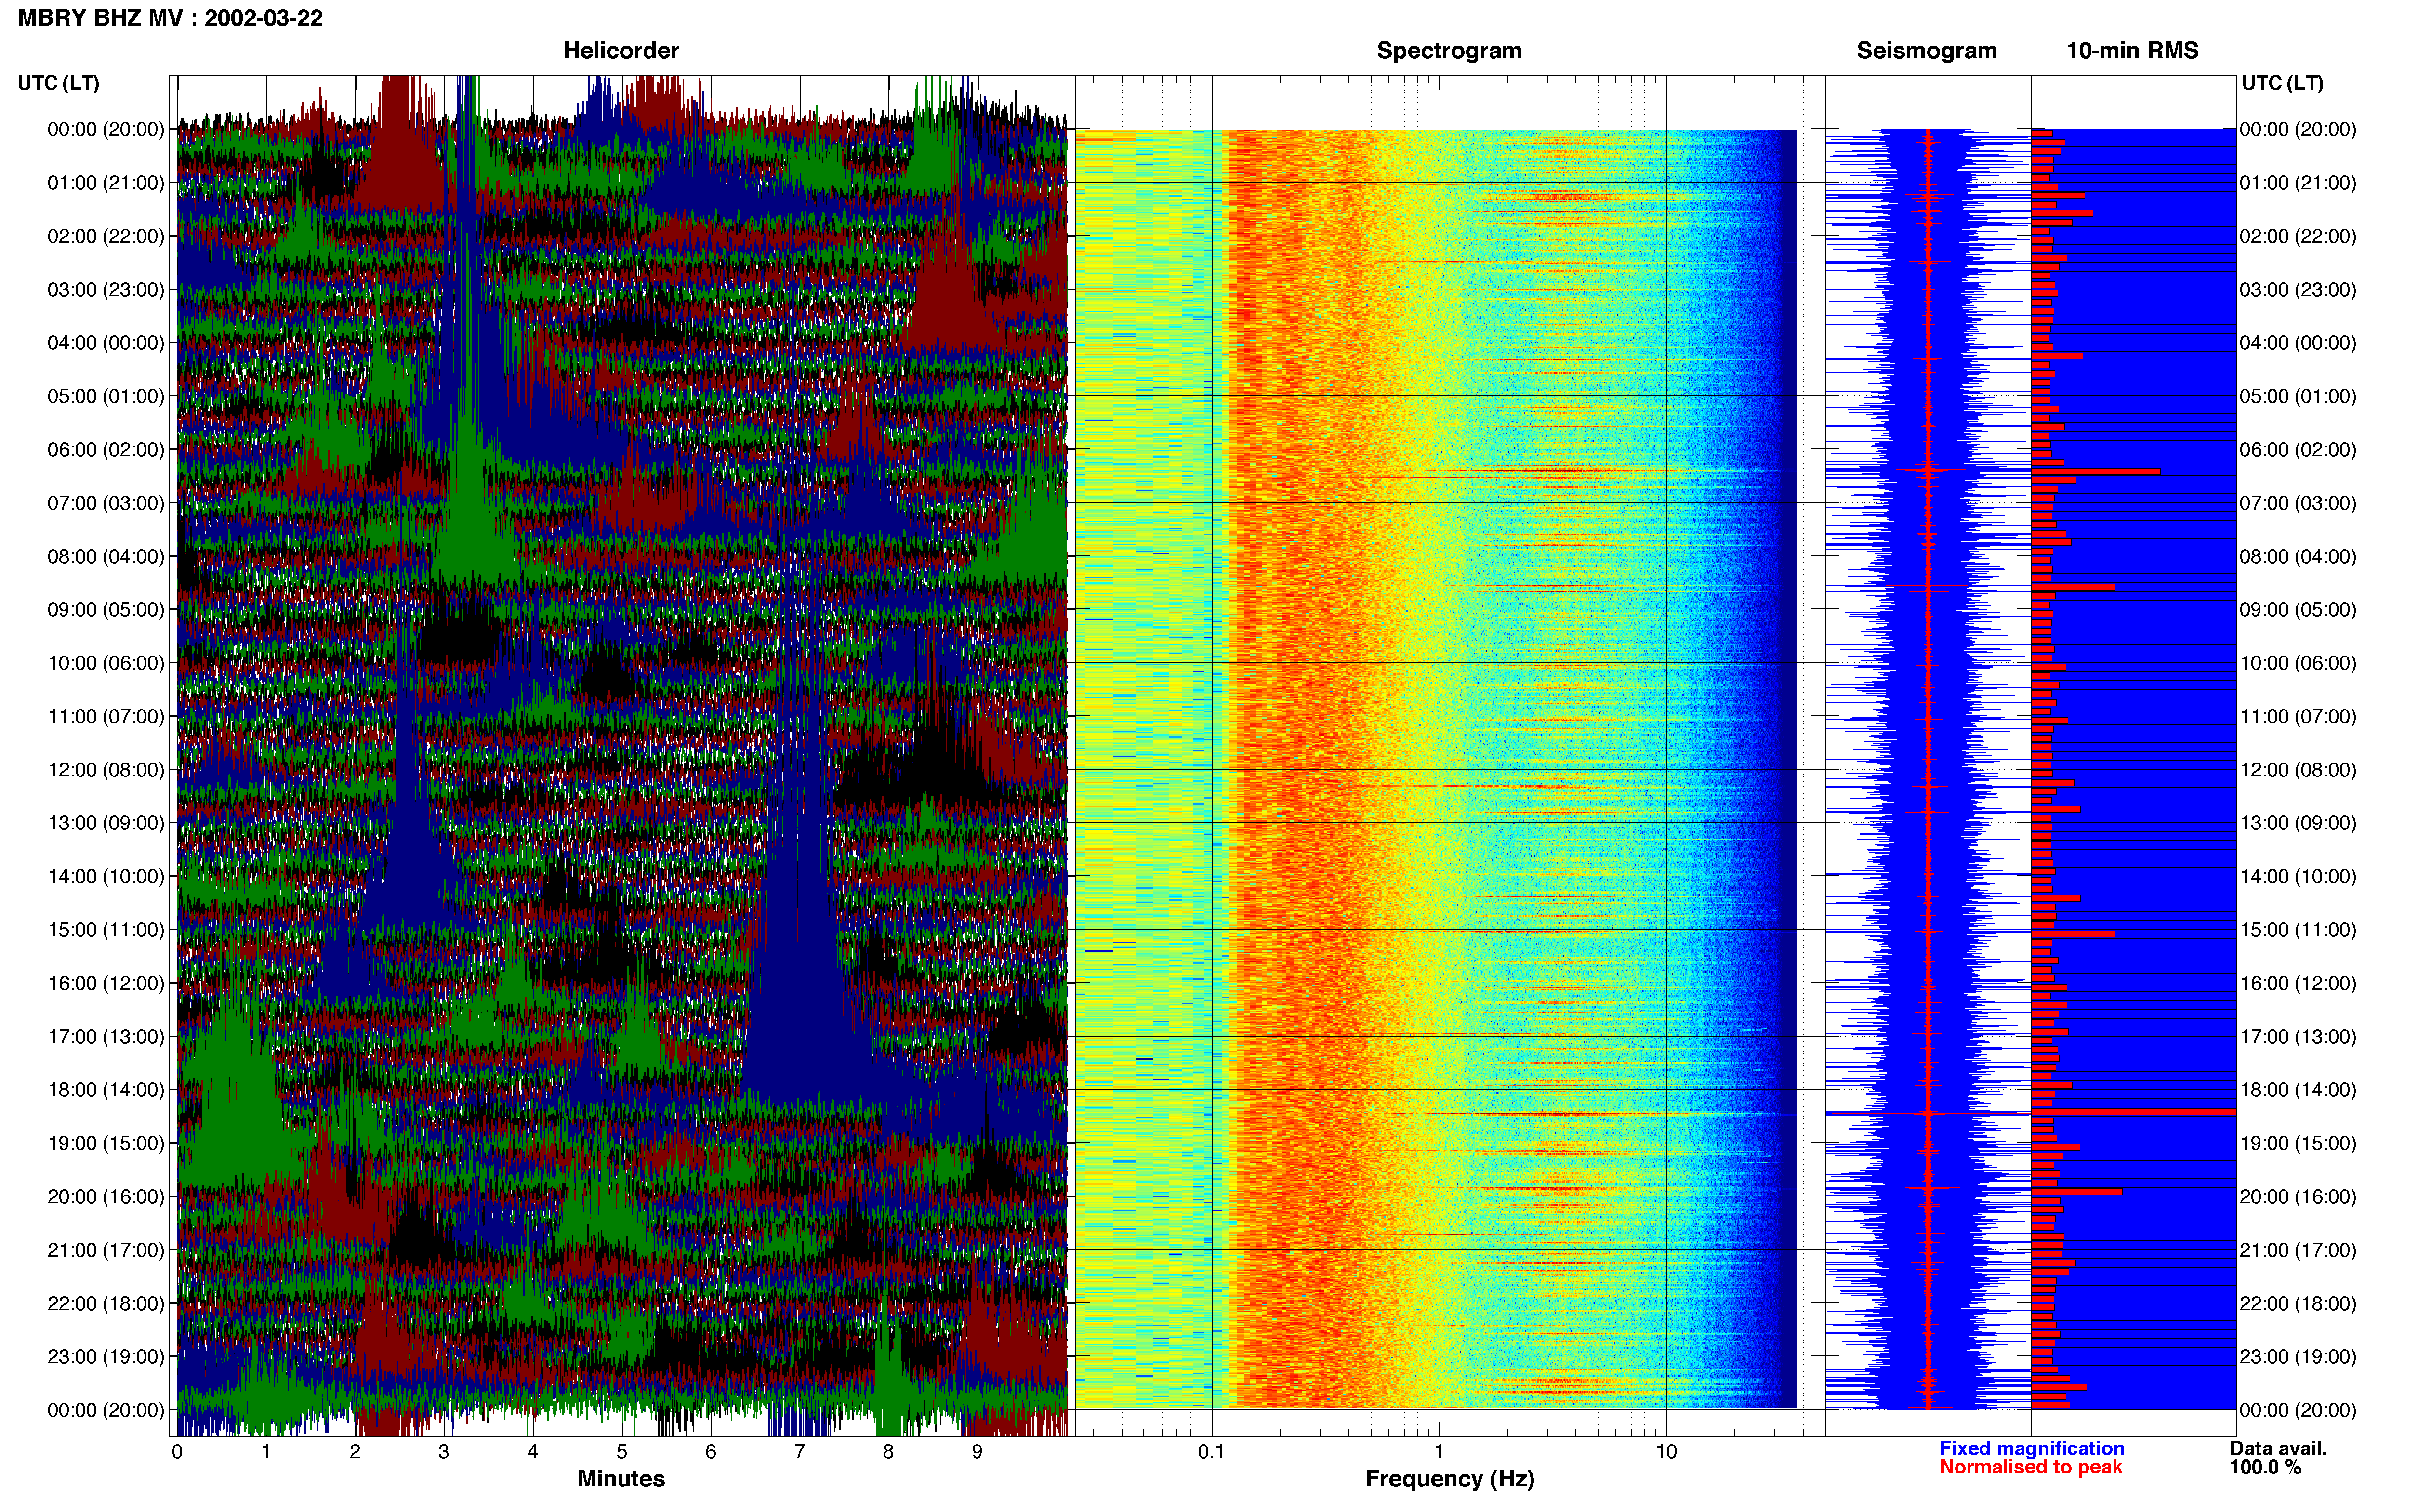Click the left '14:00 (10:00)' time label
This screenshot has width=2418, height=1512.
click(x=106, y=877)
